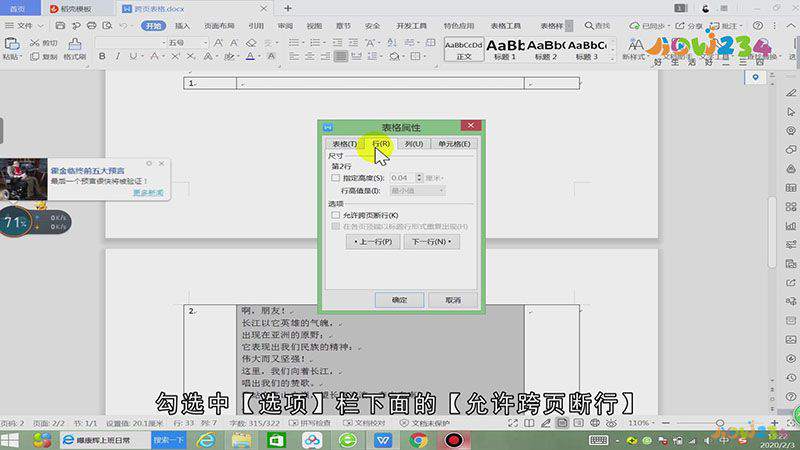Click the Paste (粘贴) icon

click(x=11, y=44)
